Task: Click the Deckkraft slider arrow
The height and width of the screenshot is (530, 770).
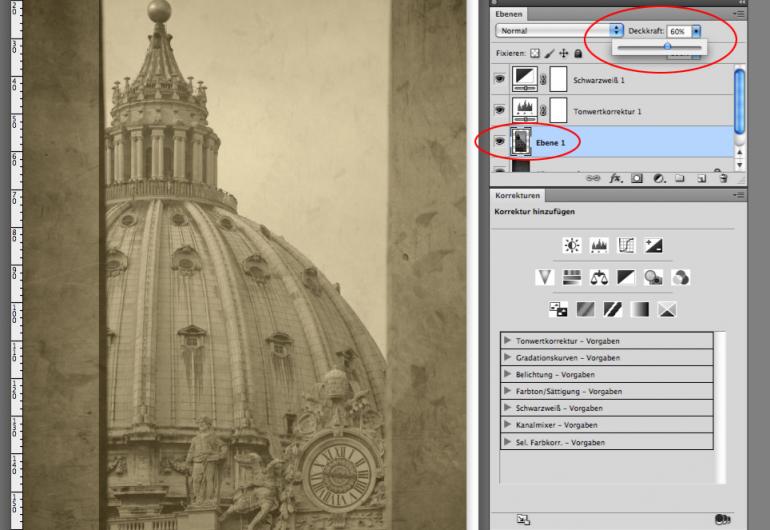Action: click(696, 31)
